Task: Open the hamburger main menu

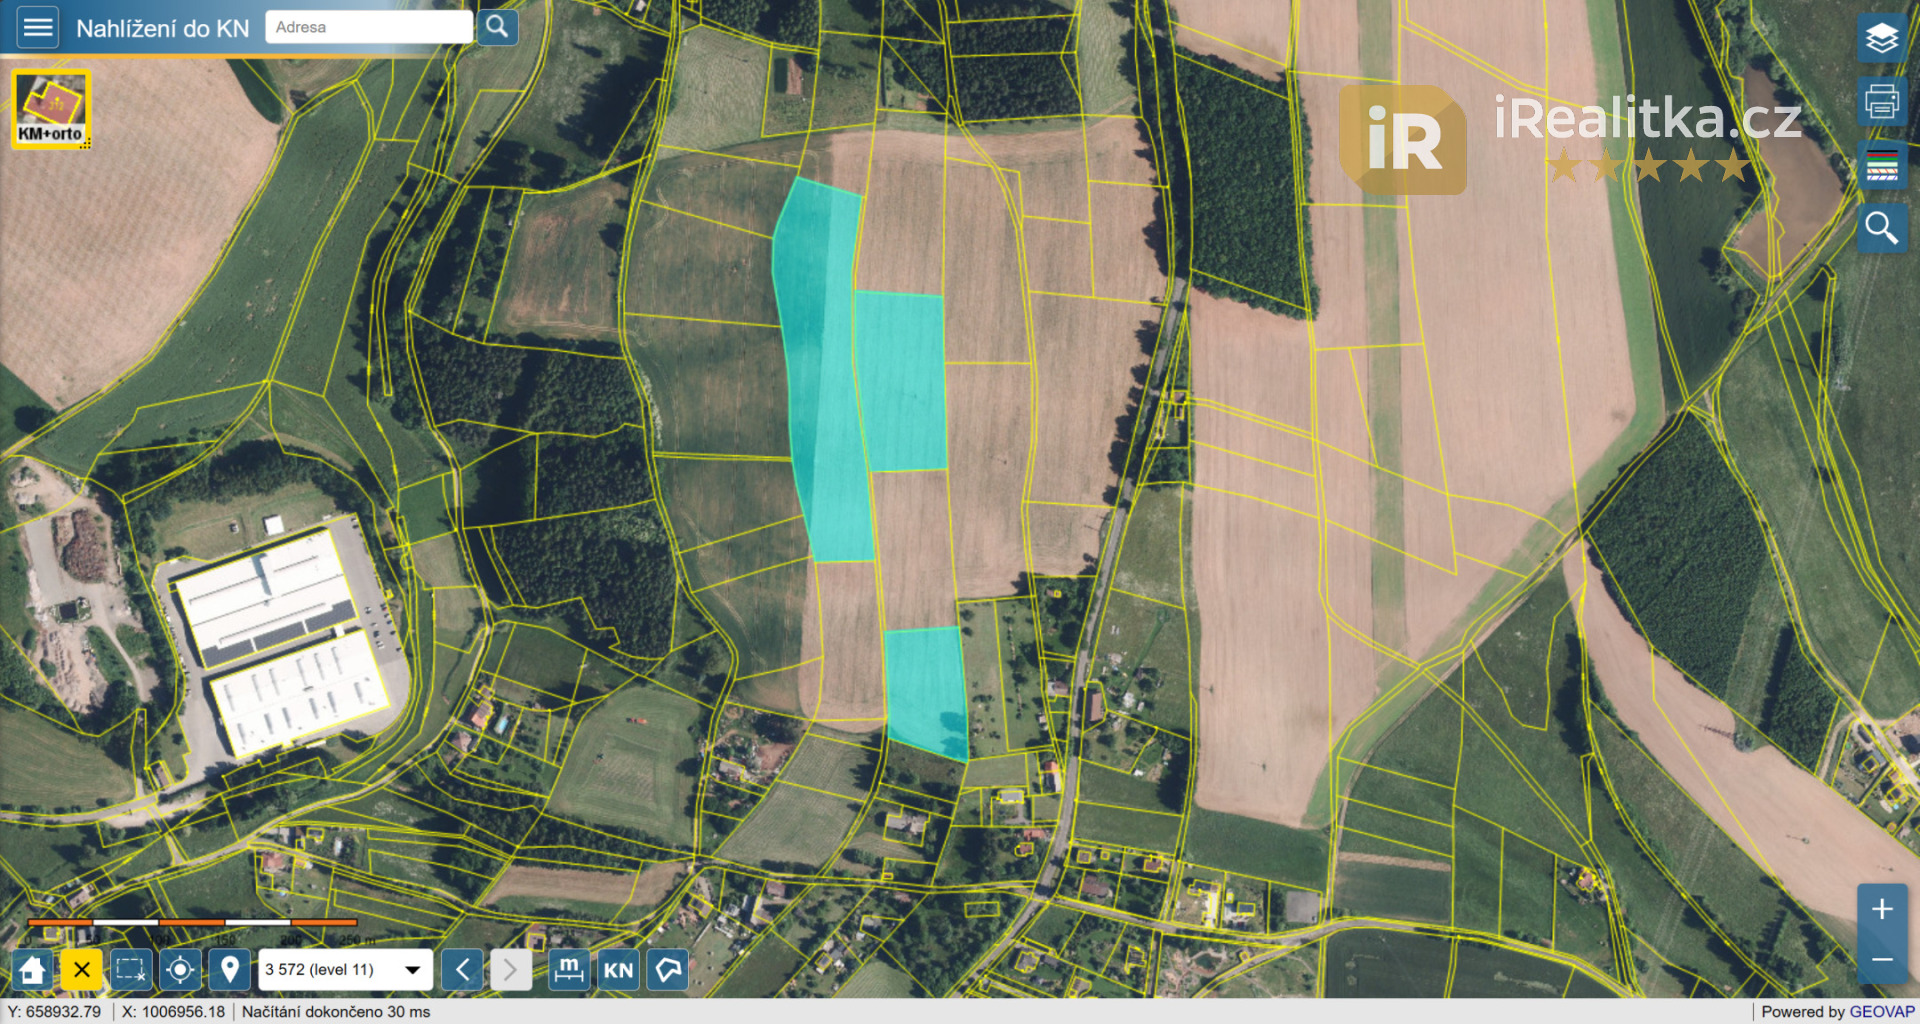Action: click(38, 27)
